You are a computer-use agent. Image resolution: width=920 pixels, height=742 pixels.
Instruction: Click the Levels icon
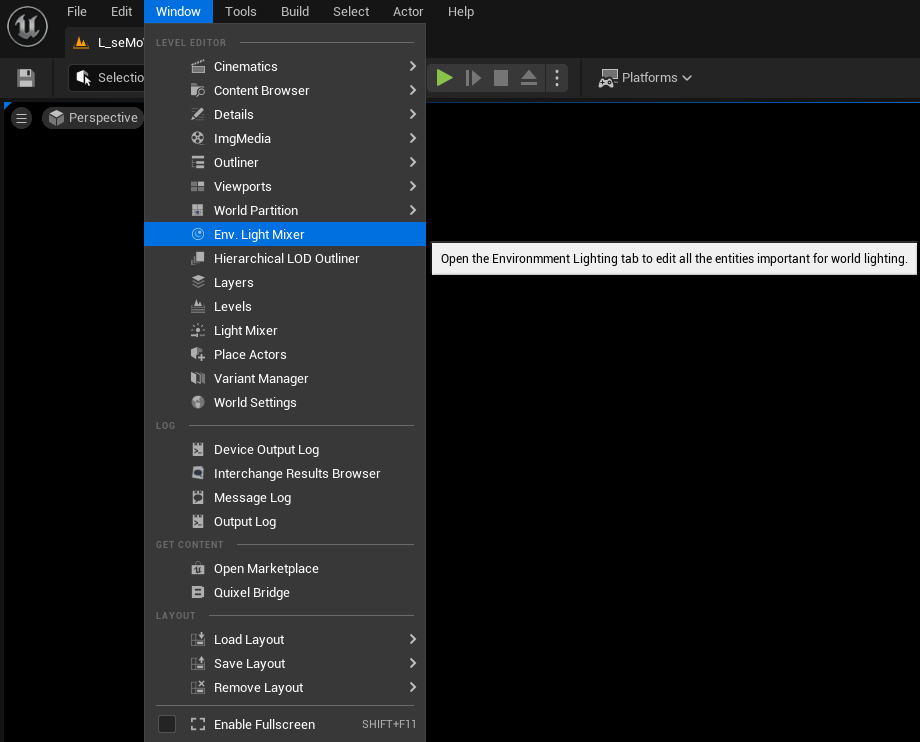click(x=198, y=307)
